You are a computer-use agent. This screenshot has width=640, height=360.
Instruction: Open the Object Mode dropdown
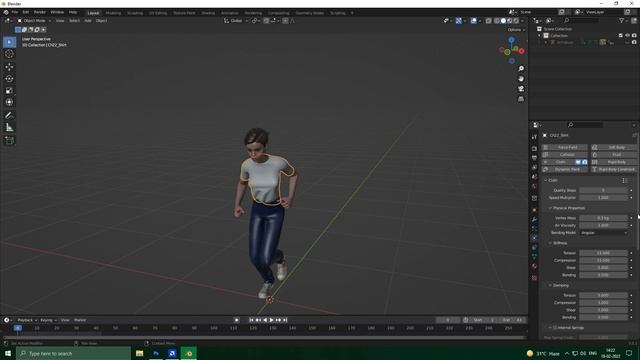[x=34, y=21]
